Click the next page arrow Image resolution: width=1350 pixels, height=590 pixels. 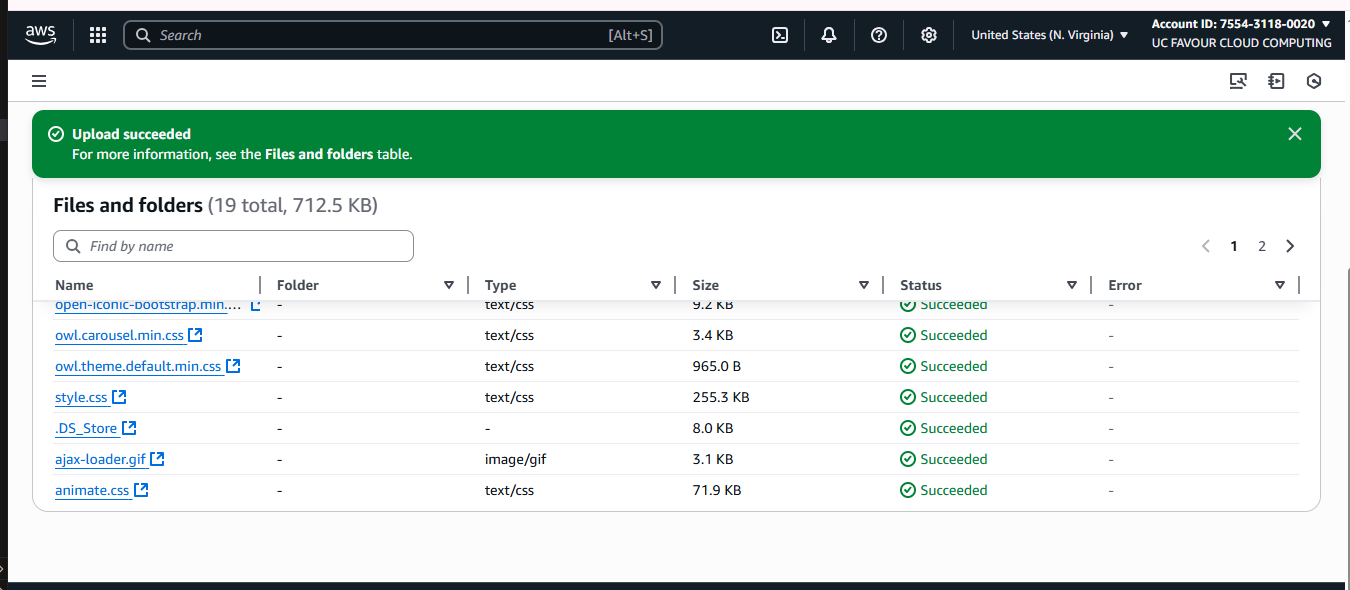1290,246
